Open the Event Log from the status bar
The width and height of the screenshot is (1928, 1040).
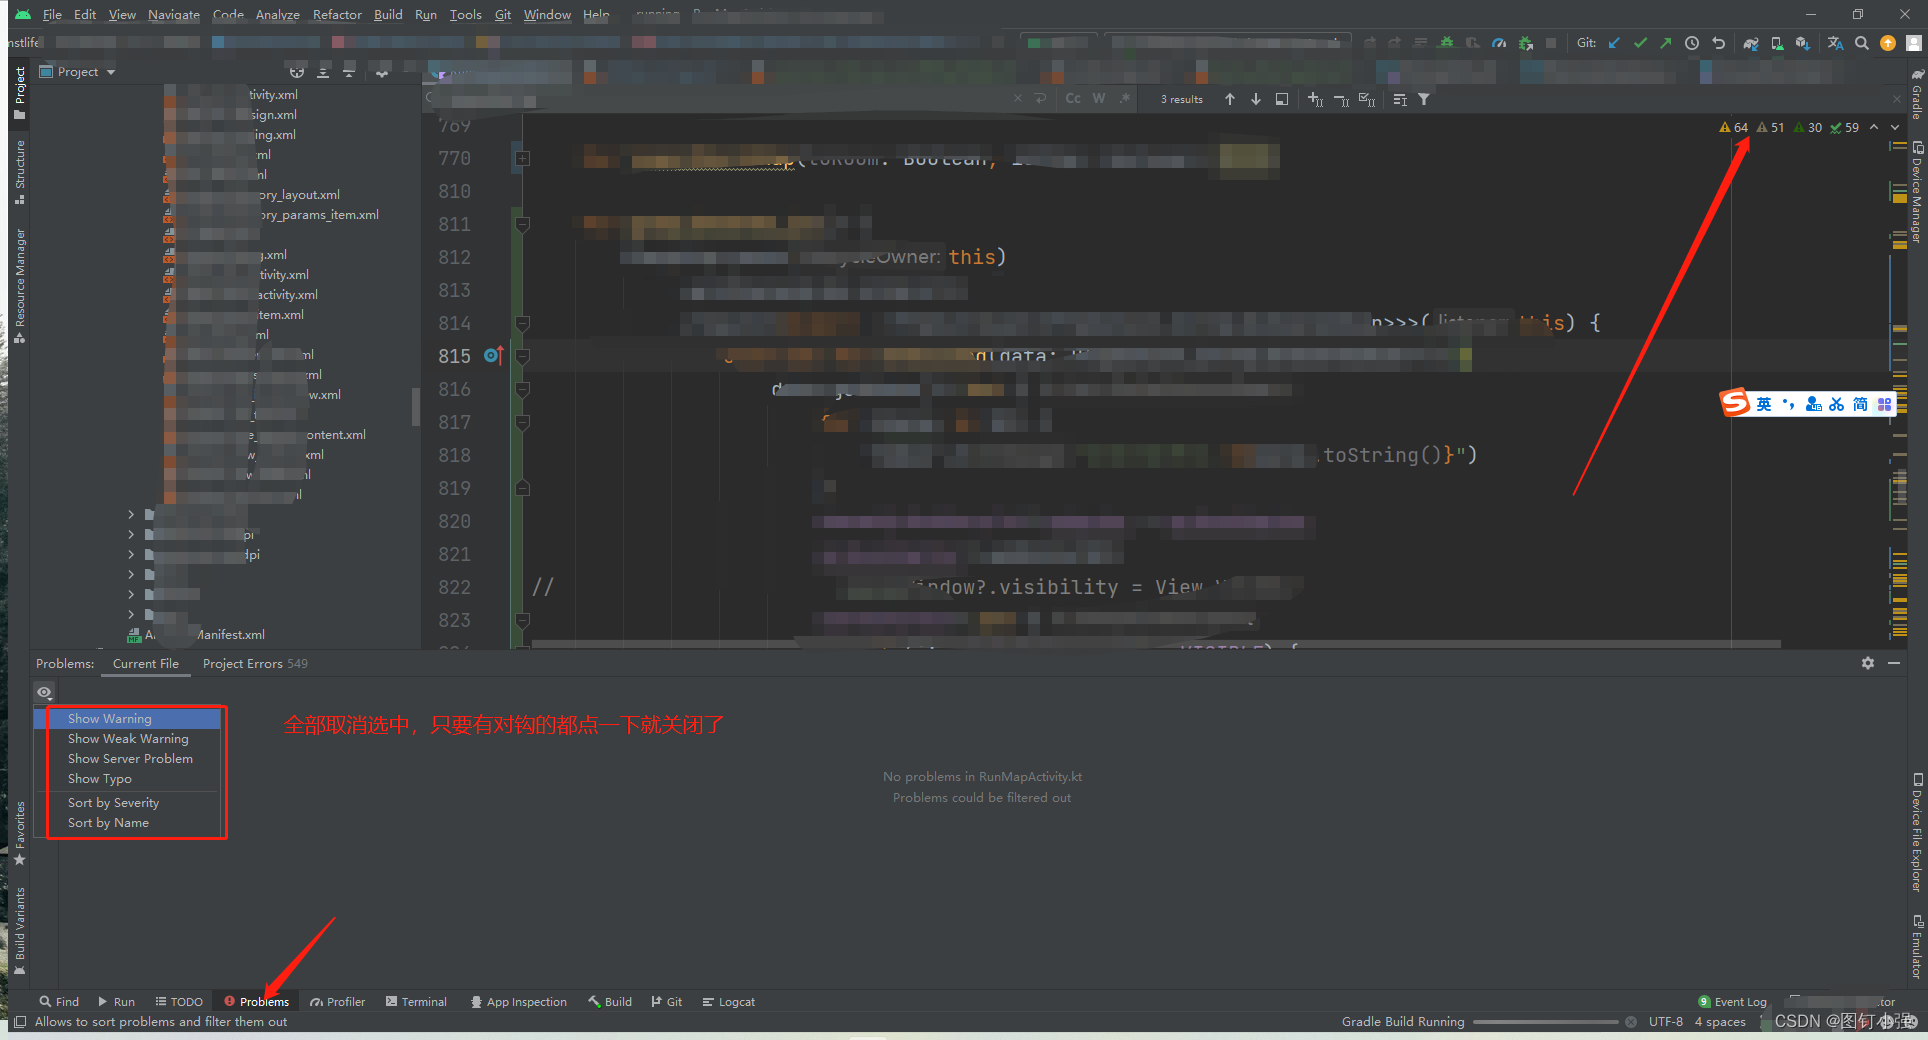tap(1740, 1001)
